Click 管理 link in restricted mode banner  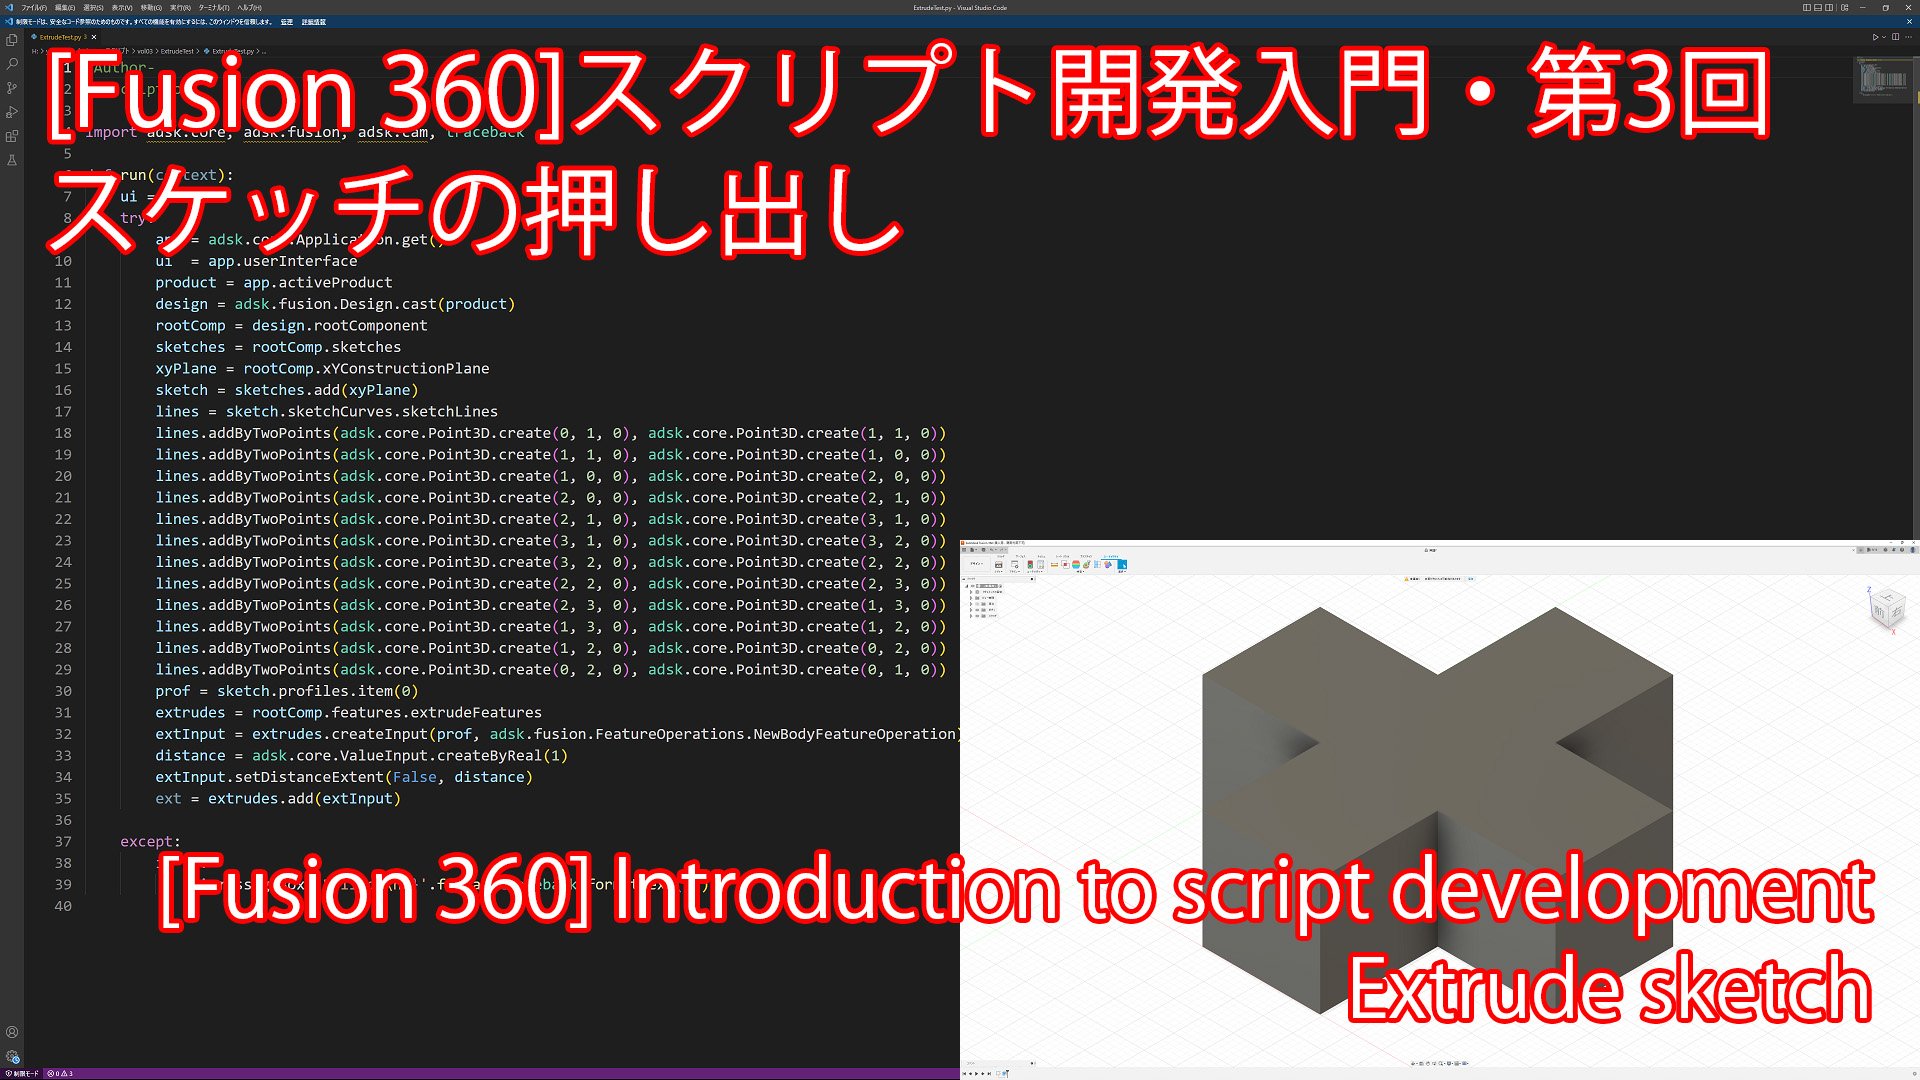(287, 21)
